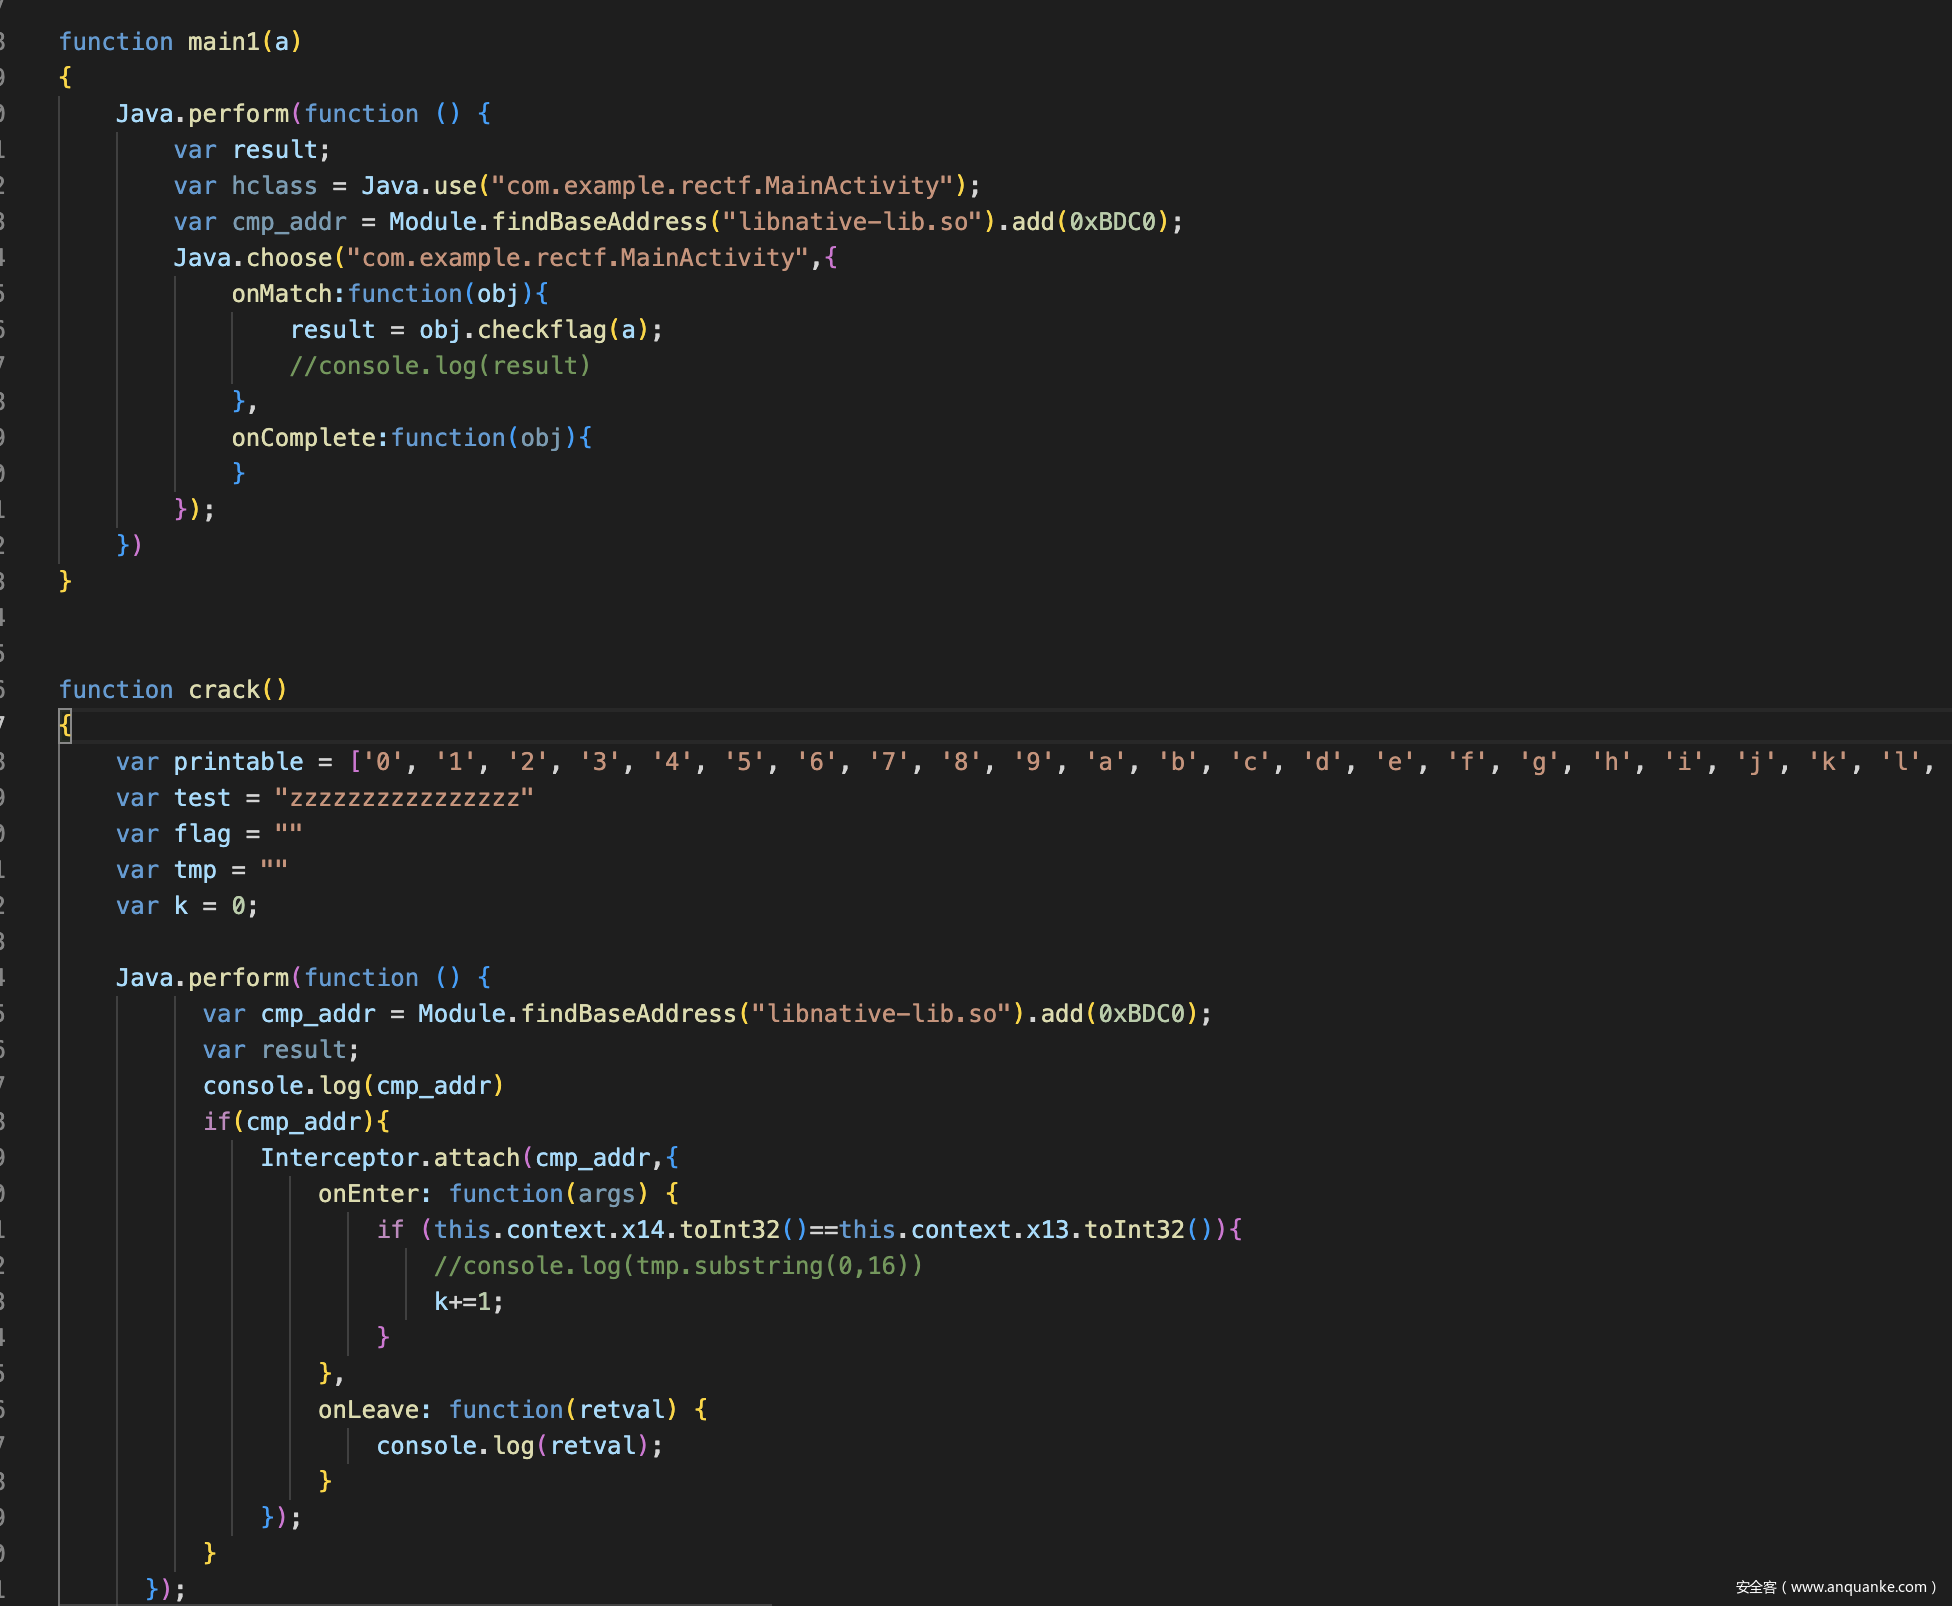Click the console.log(retval) statement
Screen dimensions: 1952x1606
(518, 1446)
